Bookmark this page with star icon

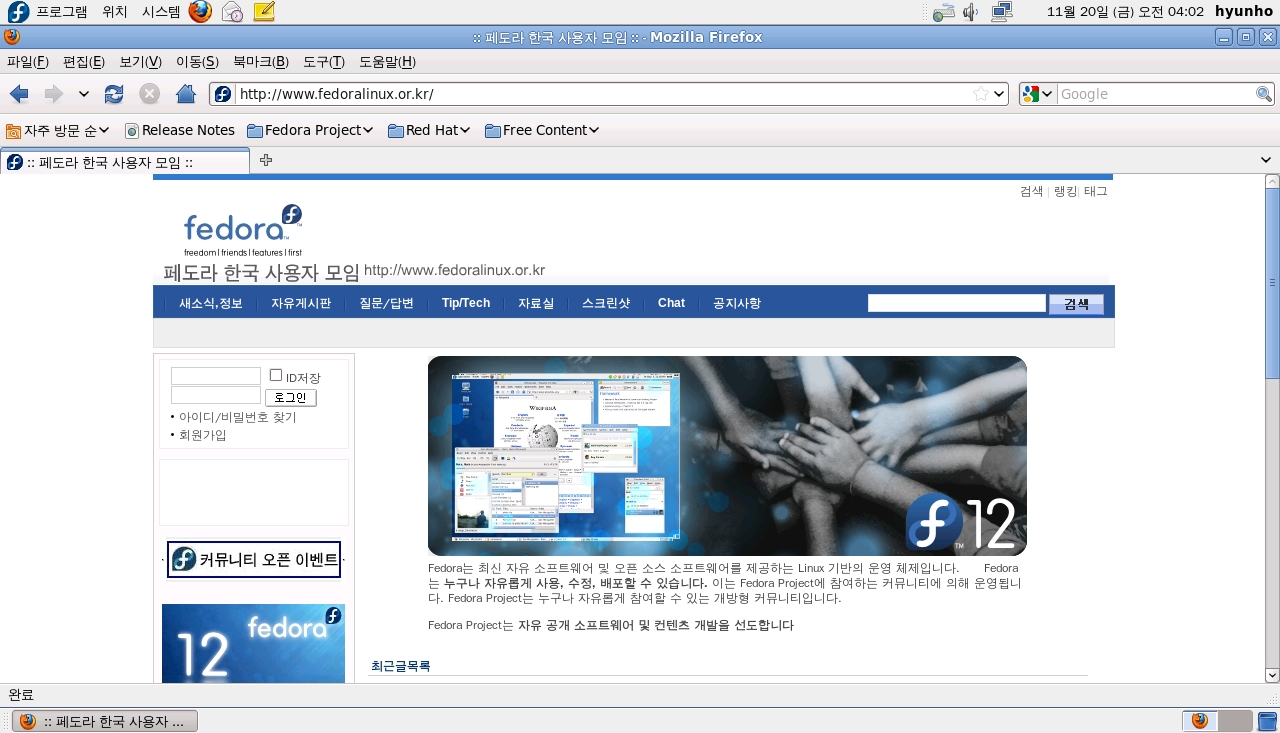pyautogui.click(x=981, y=94)
